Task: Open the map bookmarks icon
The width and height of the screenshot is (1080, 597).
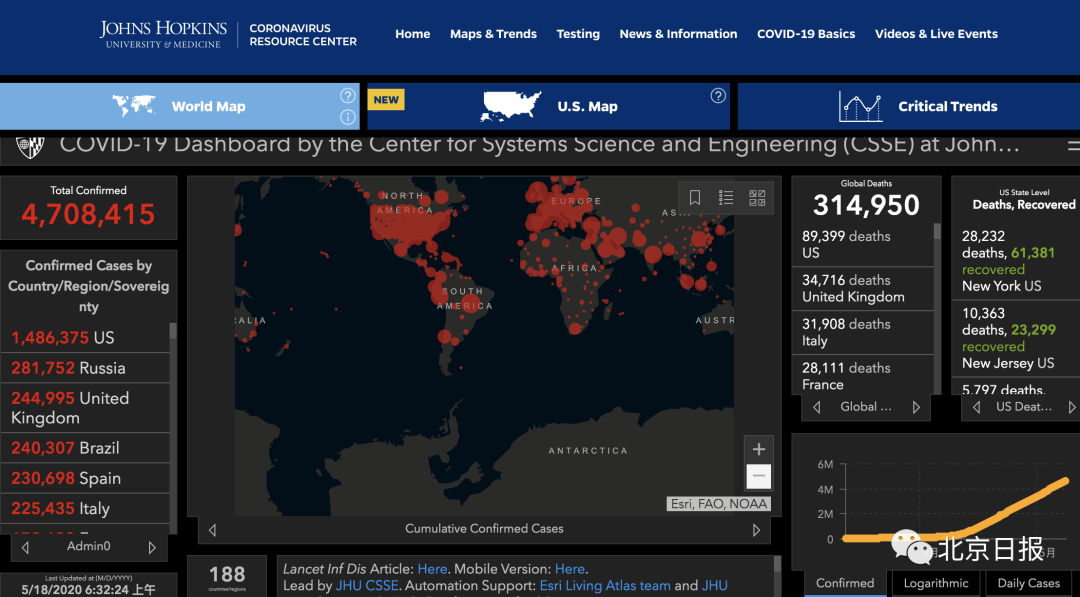Action: 695,198
